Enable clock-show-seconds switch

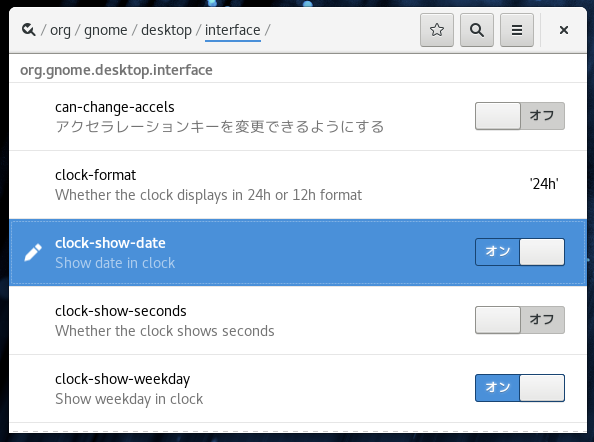click(520, 320)
